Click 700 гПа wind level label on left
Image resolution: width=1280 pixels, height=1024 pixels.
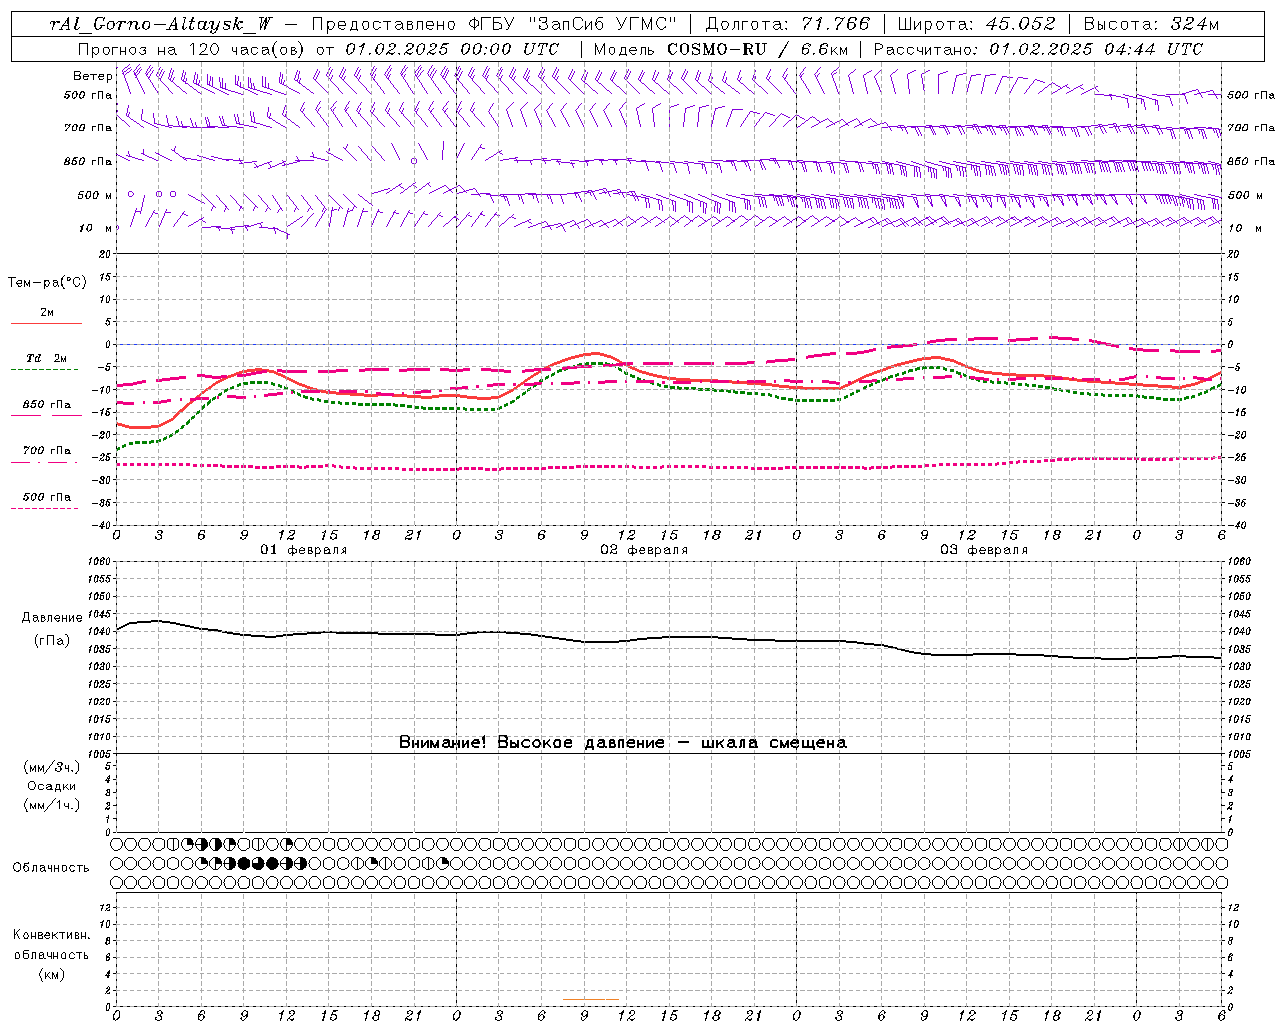[88, 128]
